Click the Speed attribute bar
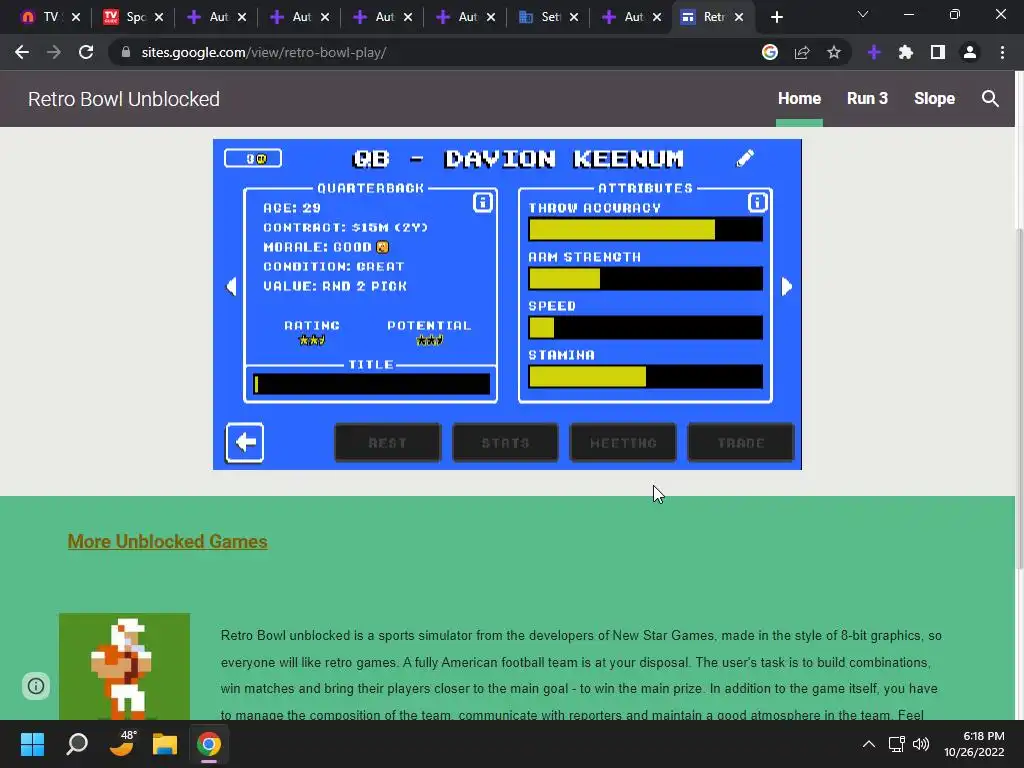This screenshot has height=768, width=1024. click(x=645, y=327)
